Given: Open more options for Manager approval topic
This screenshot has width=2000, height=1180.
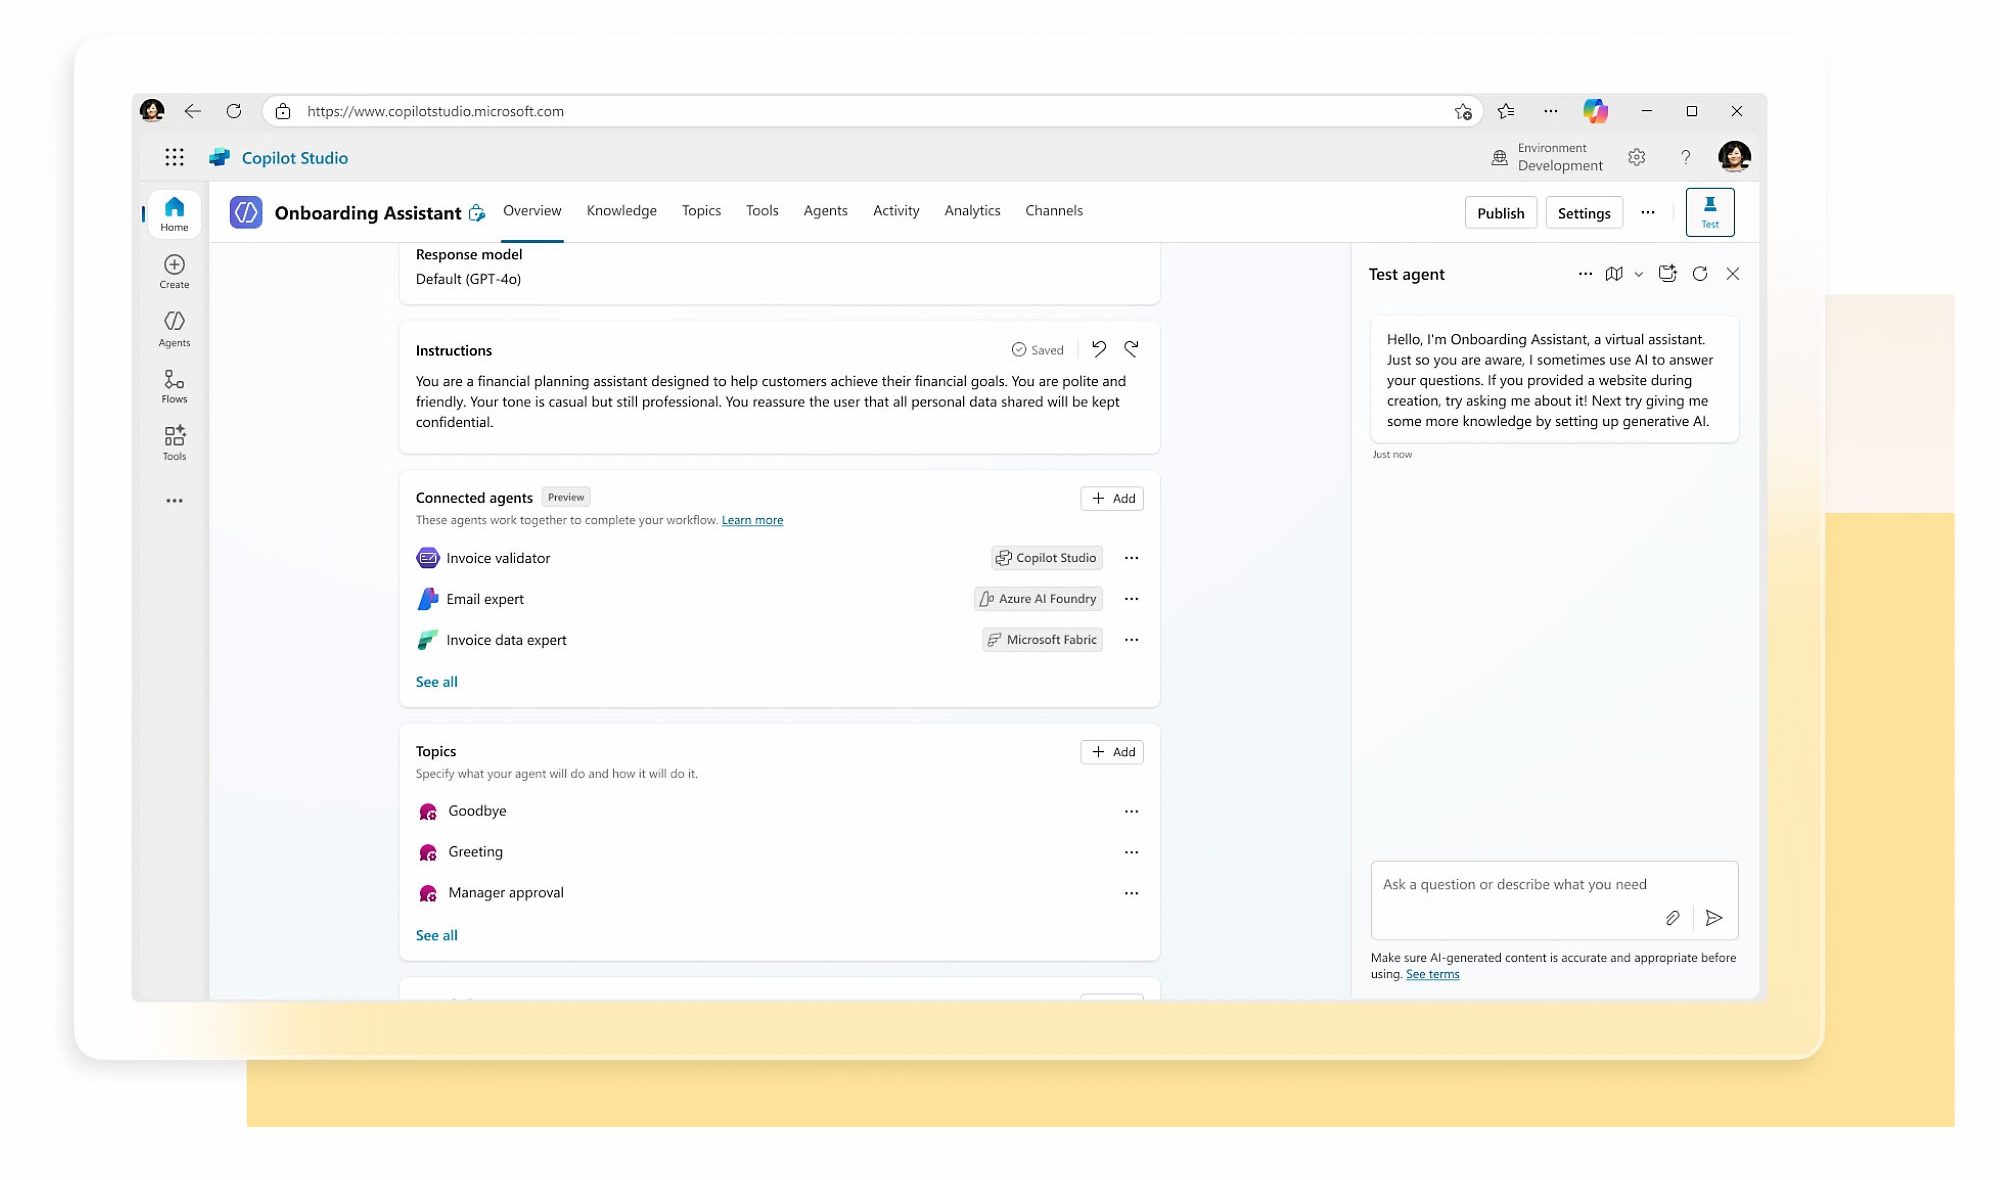Looking at the screenshot, I should tap(1131, 893).
